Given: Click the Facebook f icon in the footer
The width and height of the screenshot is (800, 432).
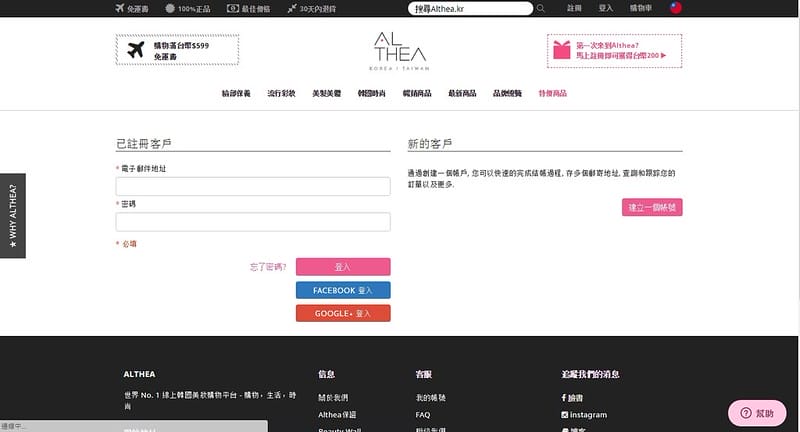Looking at the screenshot, I should [564, 397].
